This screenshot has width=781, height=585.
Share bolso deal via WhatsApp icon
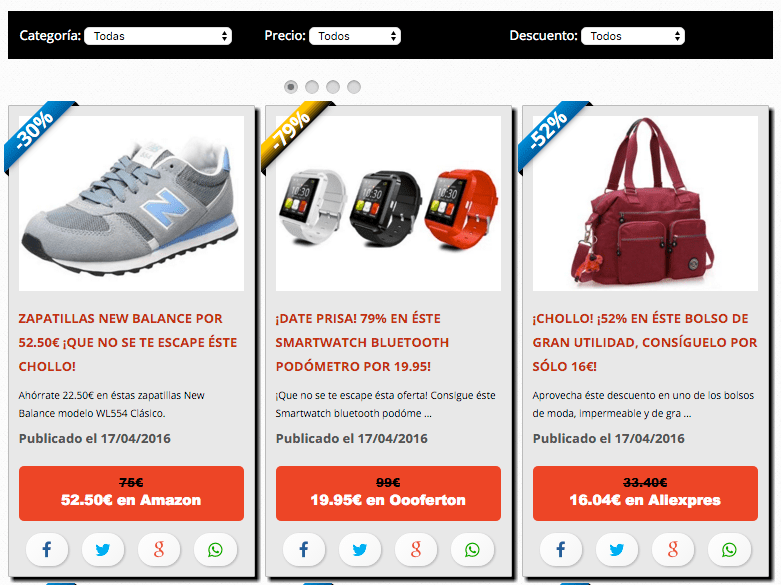pyautogui.click(x=729, y=550)
